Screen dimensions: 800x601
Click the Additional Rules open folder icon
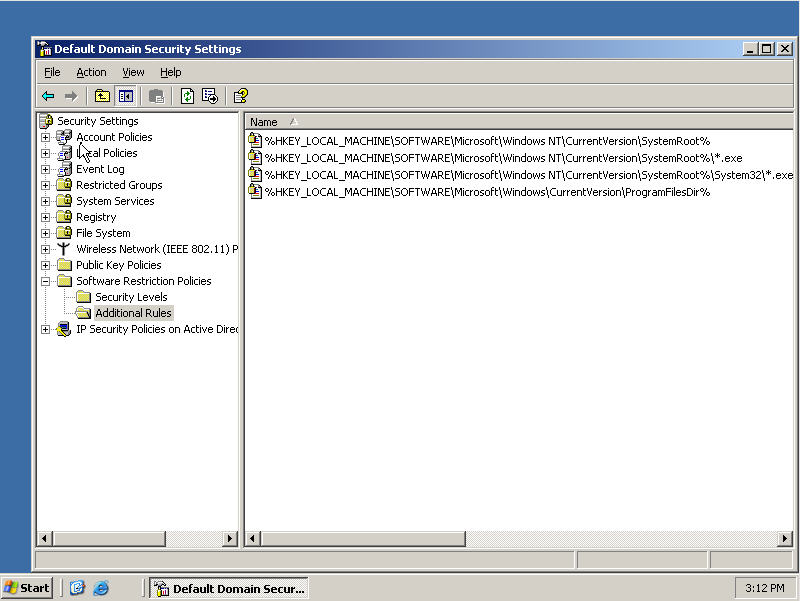(x=83, y=313)
